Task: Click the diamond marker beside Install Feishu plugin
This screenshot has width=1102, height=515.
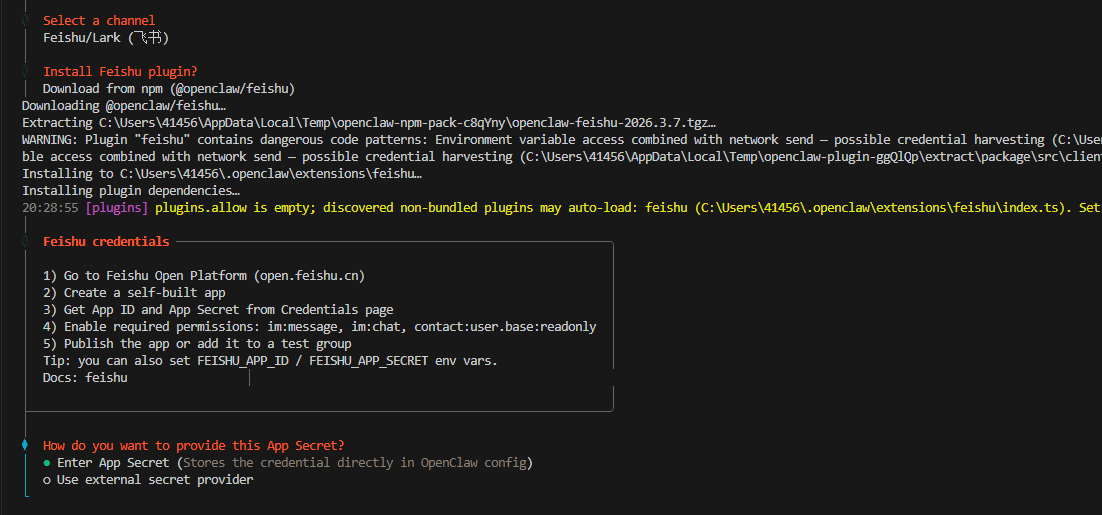Action: (25, 71)
